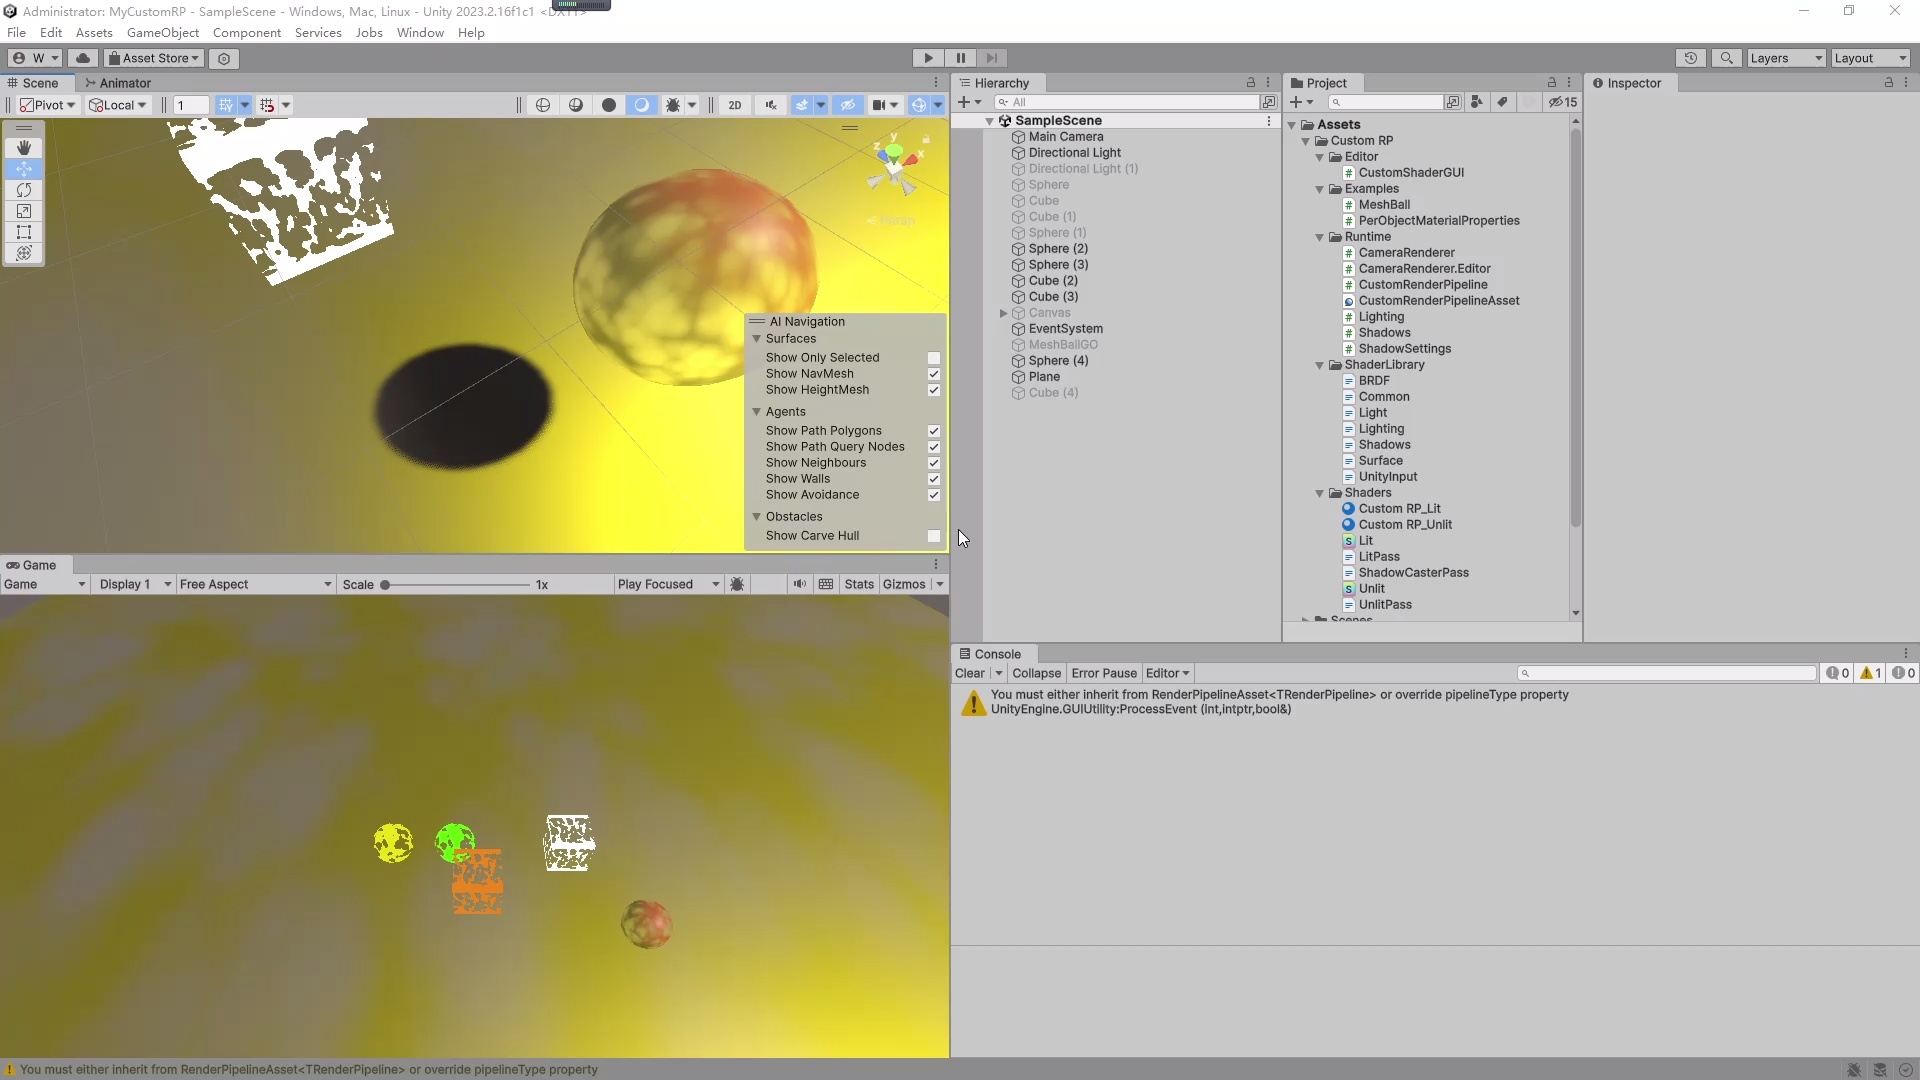Image resolution: width=1920 pixels, height=1080 pixels.
Task: Open the Undo History icon
Action: tap(1690, 58)
